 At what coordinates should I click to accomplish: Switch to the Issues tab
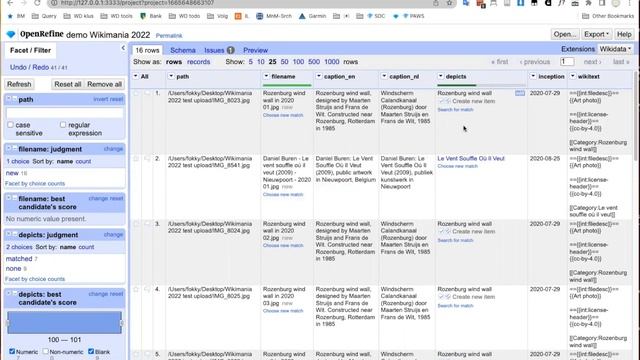[x=214, y=50]
